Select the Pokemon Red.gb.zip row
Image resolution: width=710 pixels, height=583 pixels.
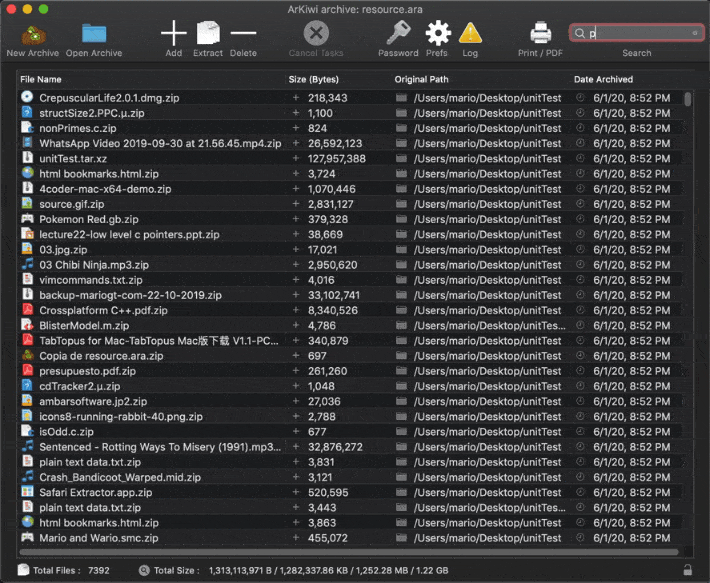click(x=89, y=219)
